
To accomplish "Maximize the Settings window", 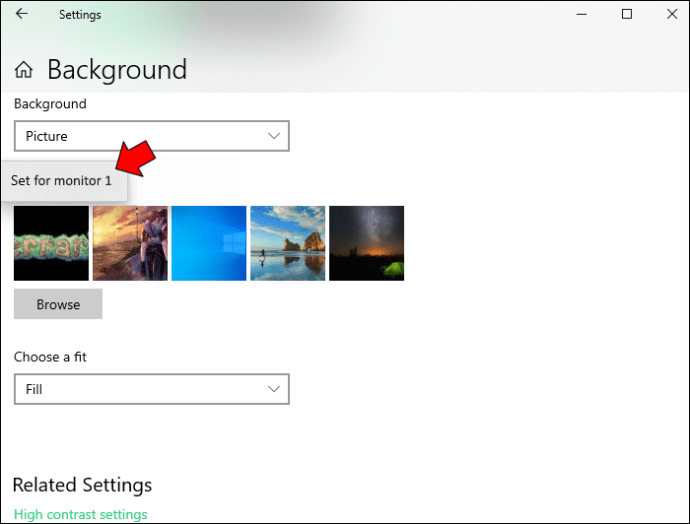I will tap(627, 15).
